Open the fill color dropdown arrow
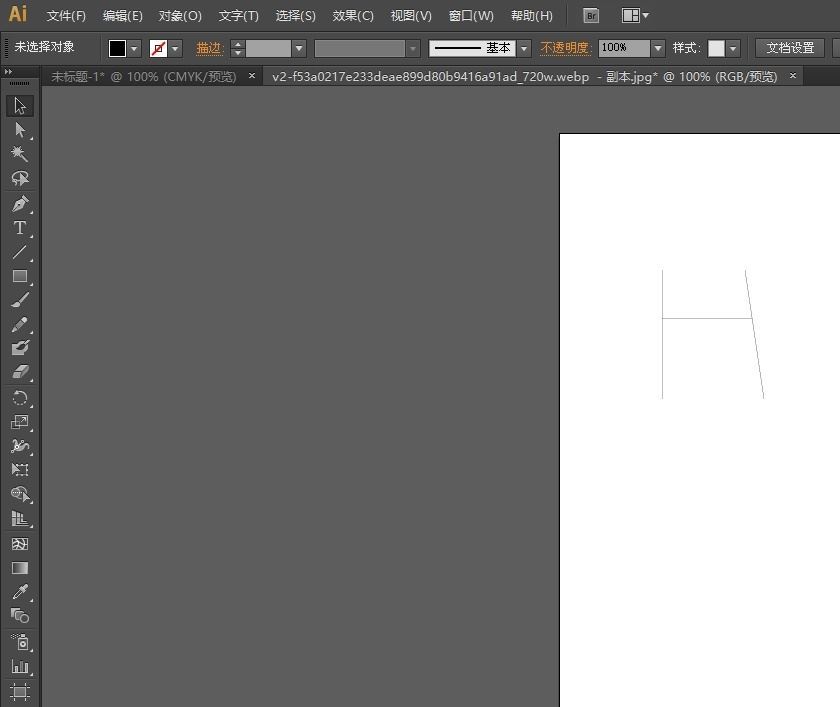 point(135,48)
